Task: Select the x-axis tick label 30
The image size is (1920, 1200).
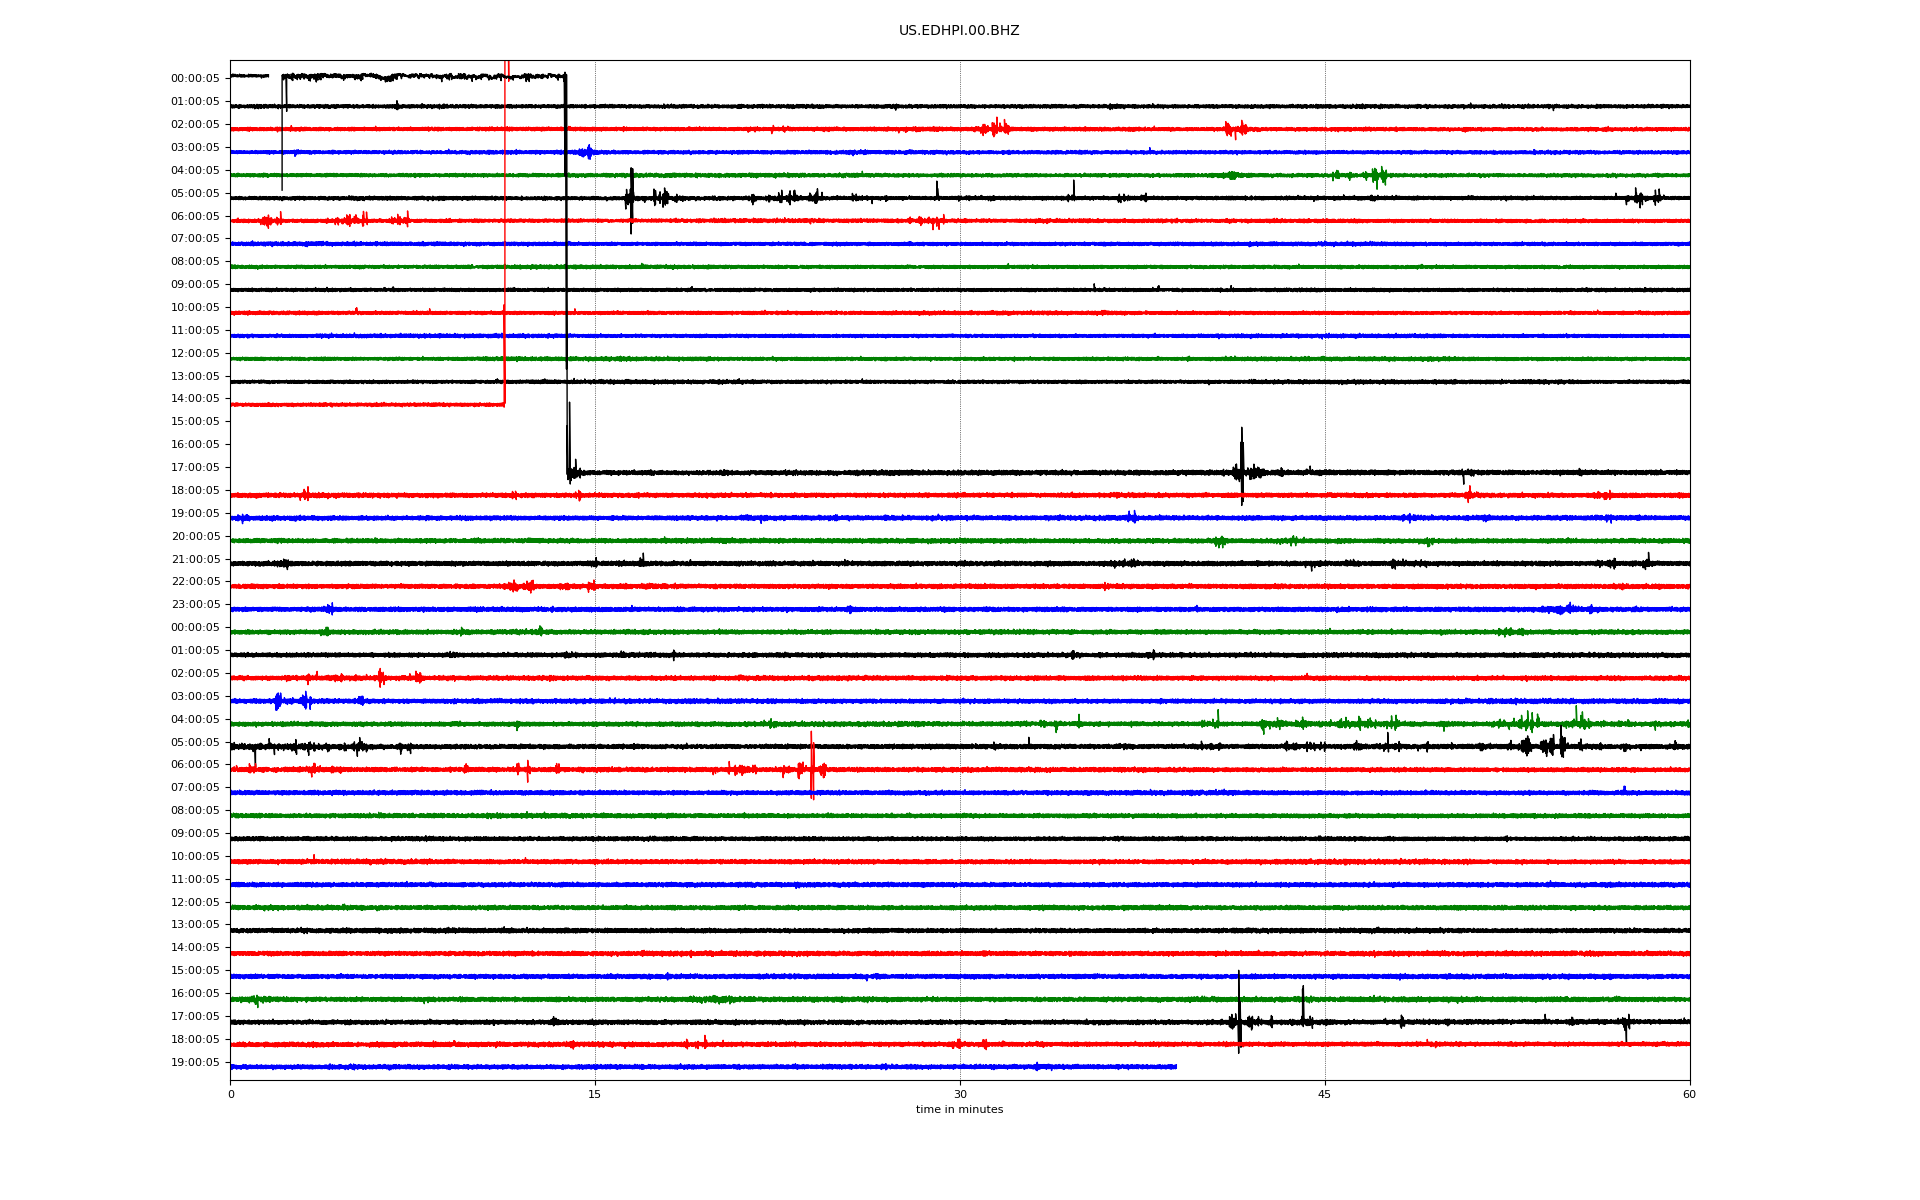Action: point(960,1094)
